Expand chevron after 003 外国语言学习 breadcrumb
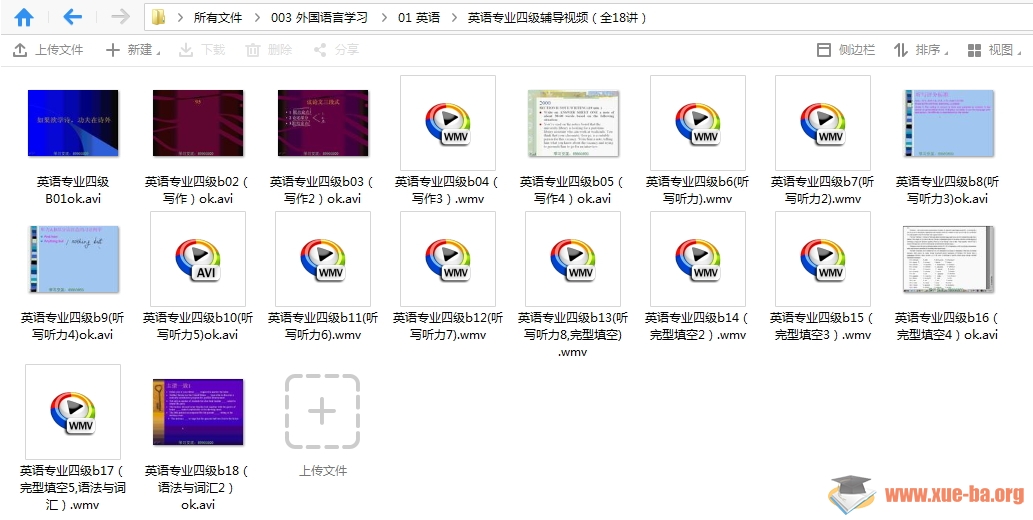The height and width of the screenshot is (520, 1033). 383,18
